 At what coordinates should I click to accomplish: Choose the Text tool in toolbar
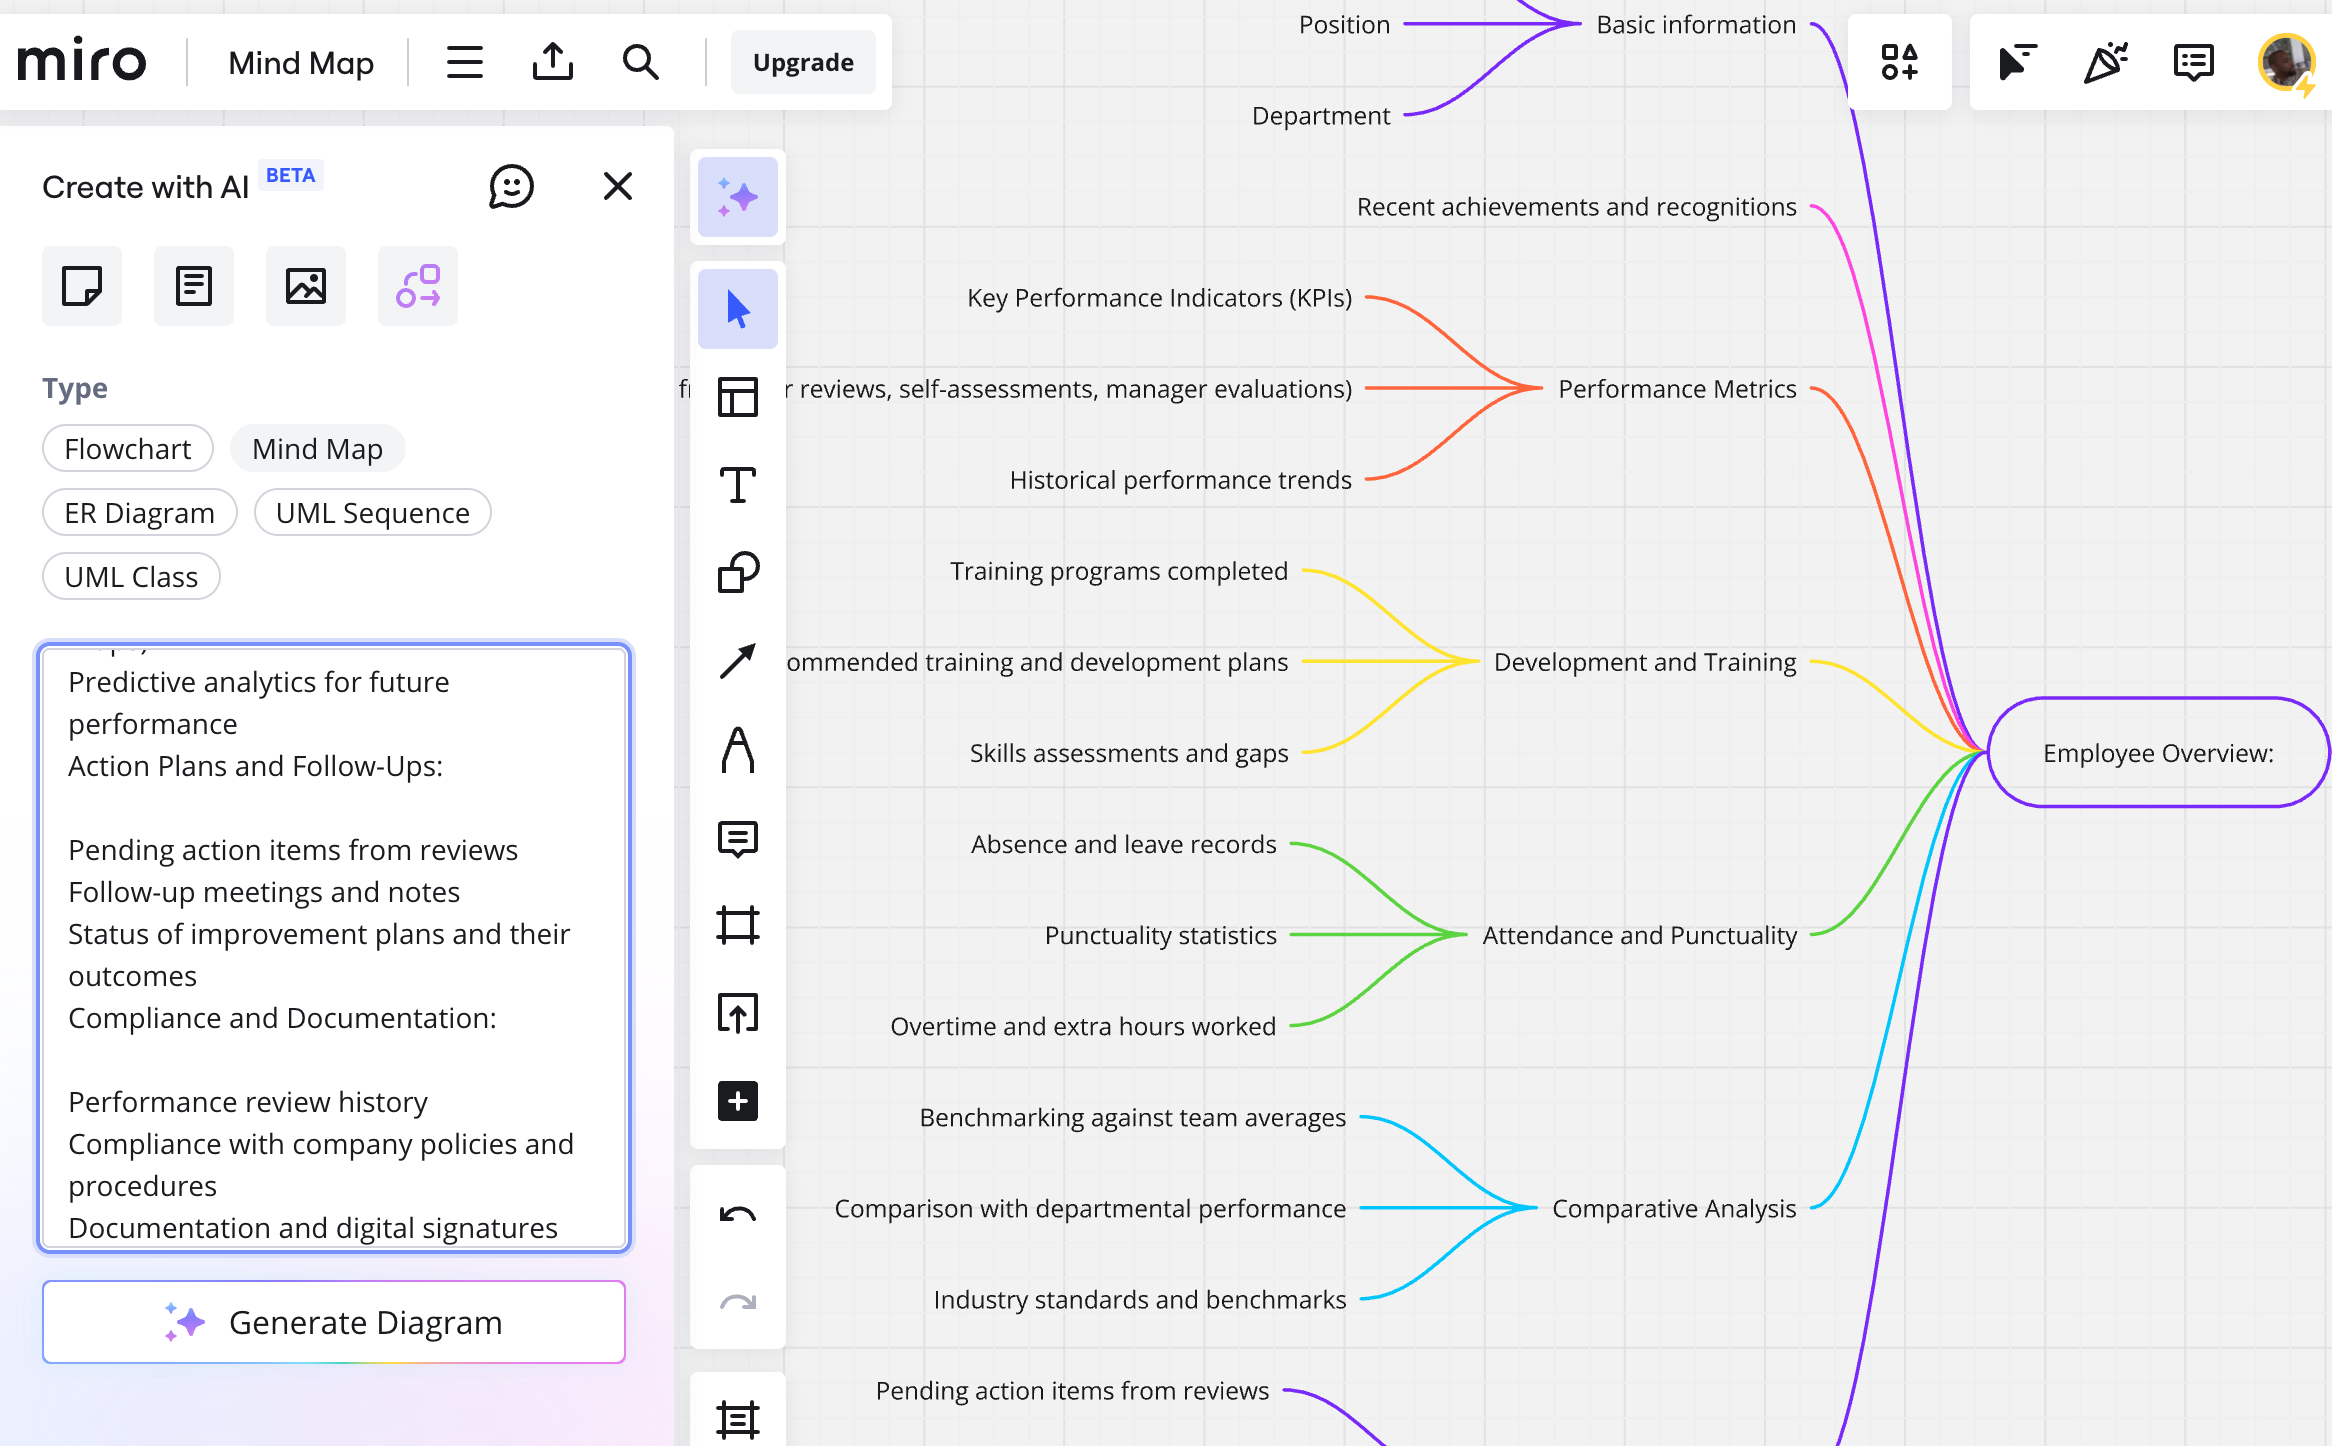(x=738, y=485)
